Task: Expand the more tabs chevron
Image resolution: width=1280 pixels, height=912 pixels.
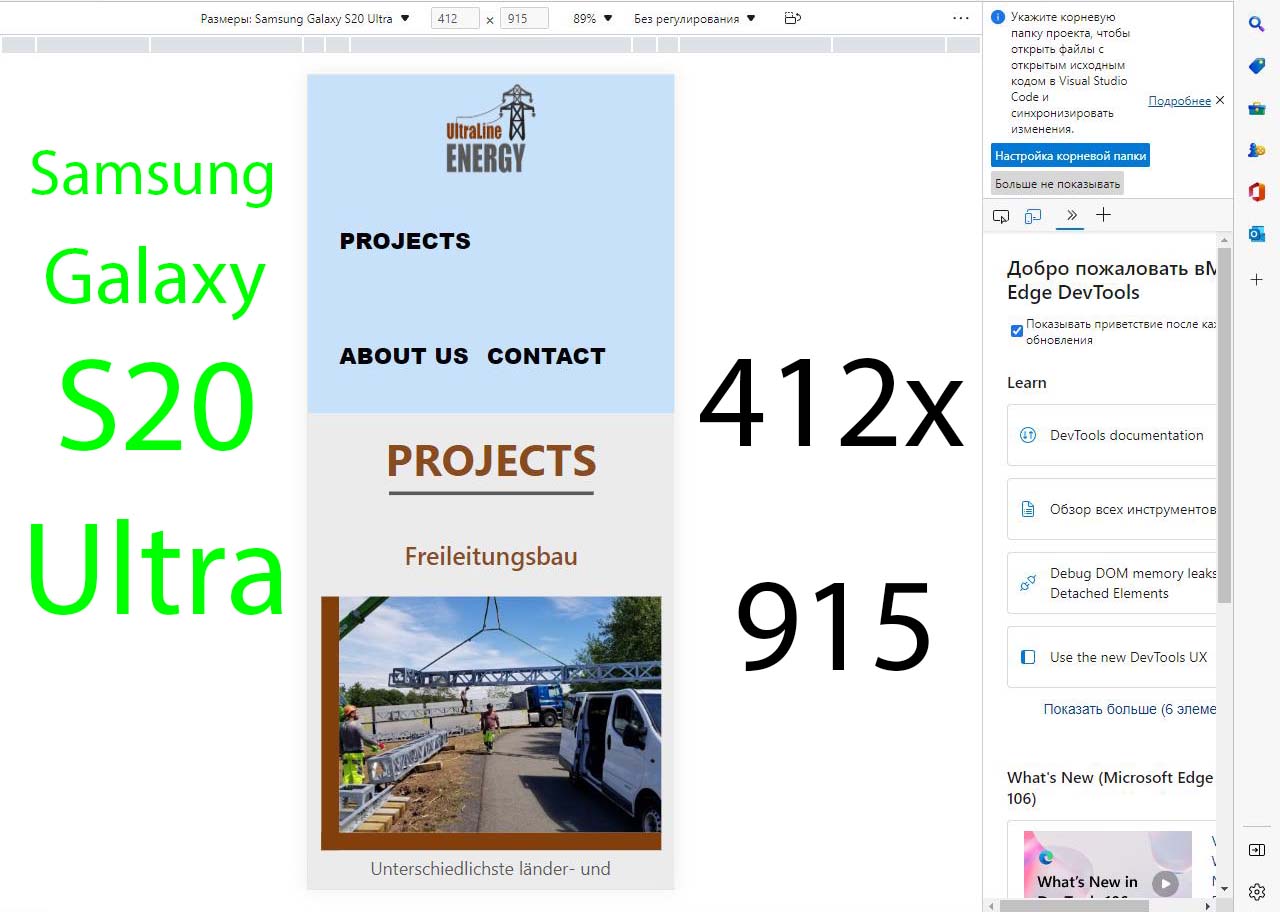Action: pyautogui.click(x=1071, y=215)
